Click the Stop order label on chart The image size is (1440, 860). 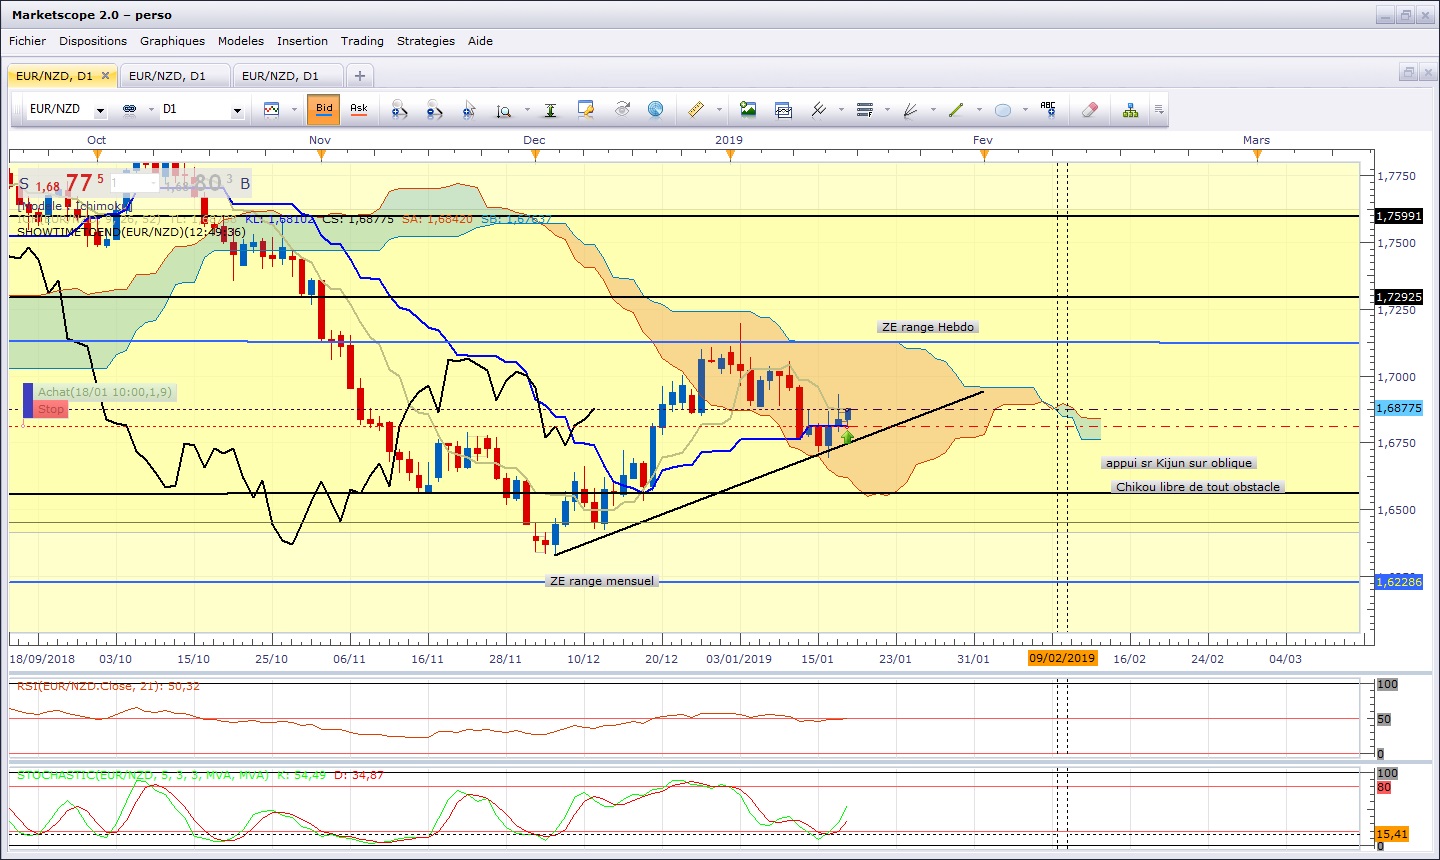coord(51,409)
